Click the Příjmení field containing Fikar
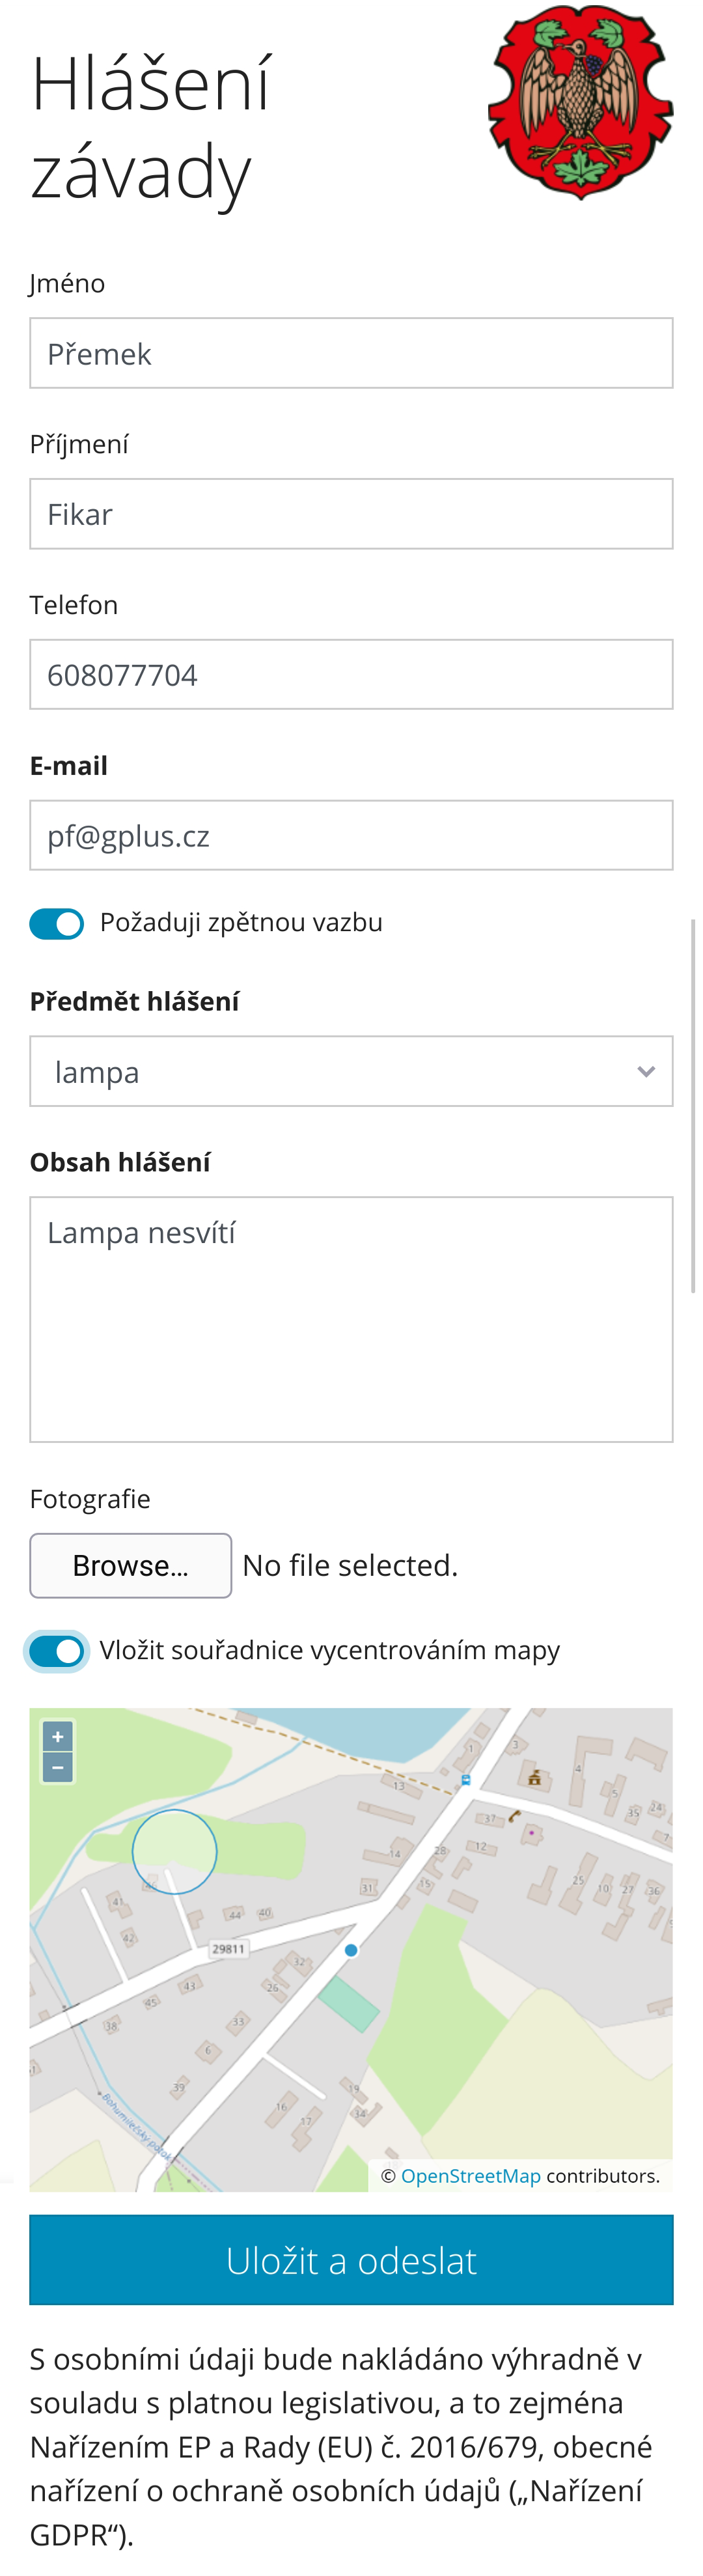Image resolution: width=703 pixels, height=2576 pixels. pyautogui.click(x=351, y=514)
